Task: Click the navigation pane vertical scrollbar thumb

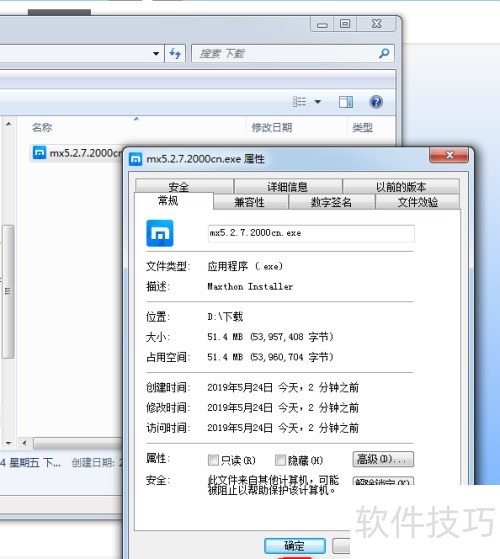Action: (x=8, y=291)
